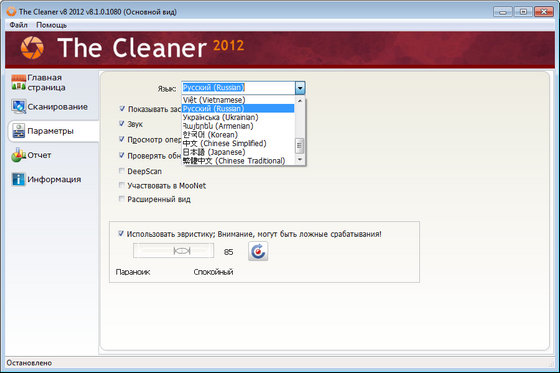Open the Отчет report chart icon
Image resolution: width=560 pixels, height=373 pixels.
coord(19,155)
